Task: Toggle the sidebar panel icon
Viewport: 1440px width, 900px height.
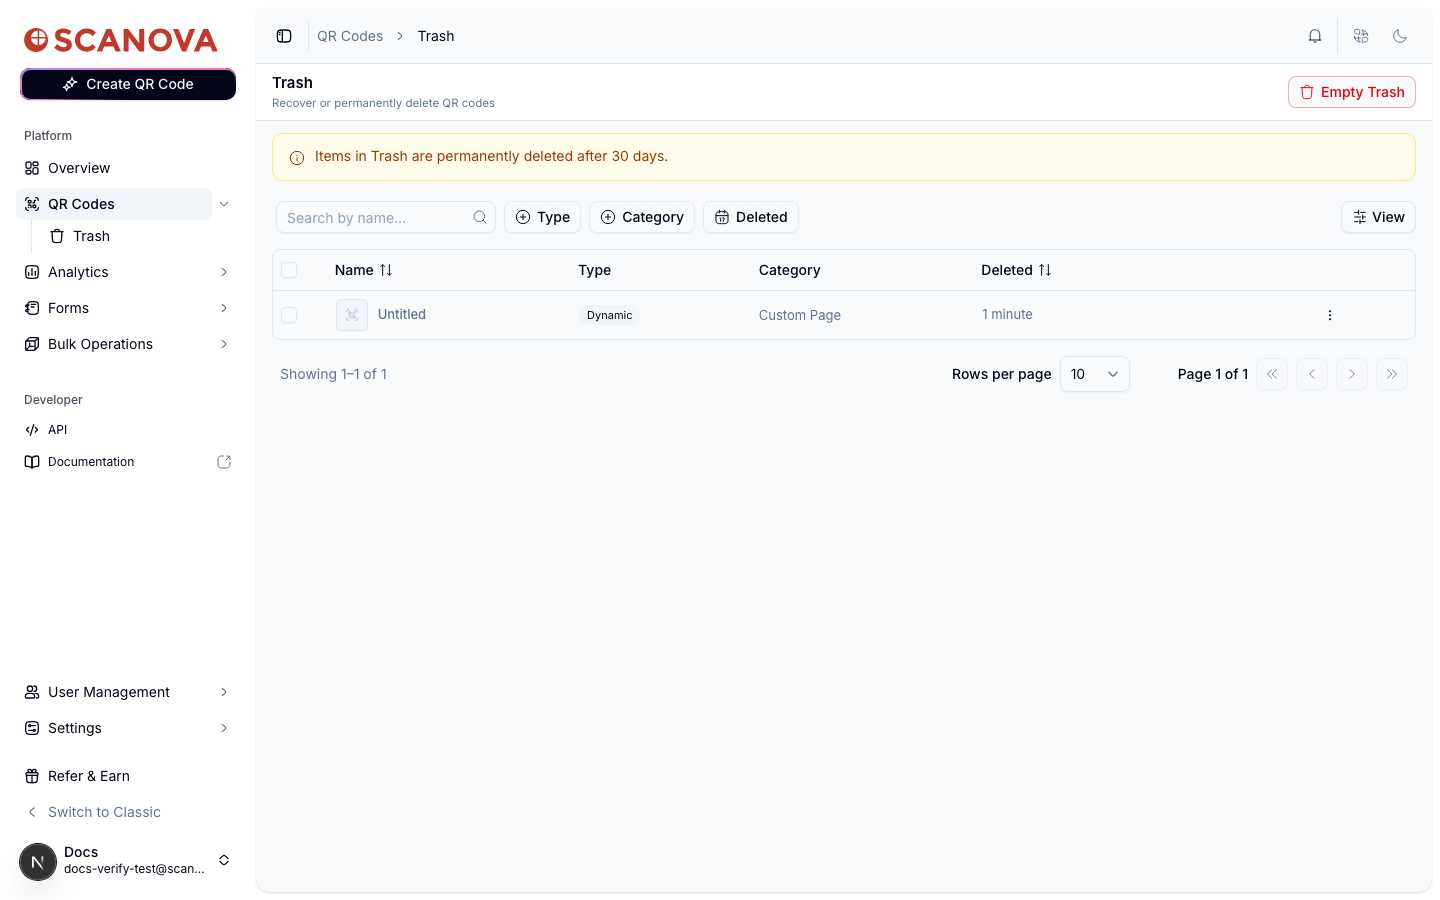Action: click(x=284, y=36)
